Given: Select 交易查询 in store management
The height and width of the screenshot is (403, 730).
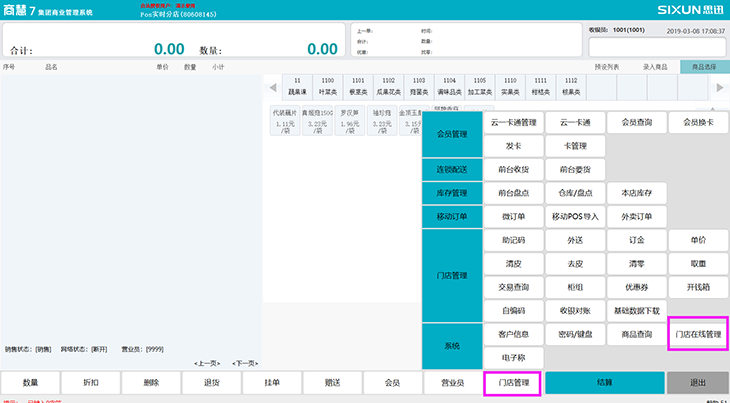Looking at the screenshot, I should point(513,286).
